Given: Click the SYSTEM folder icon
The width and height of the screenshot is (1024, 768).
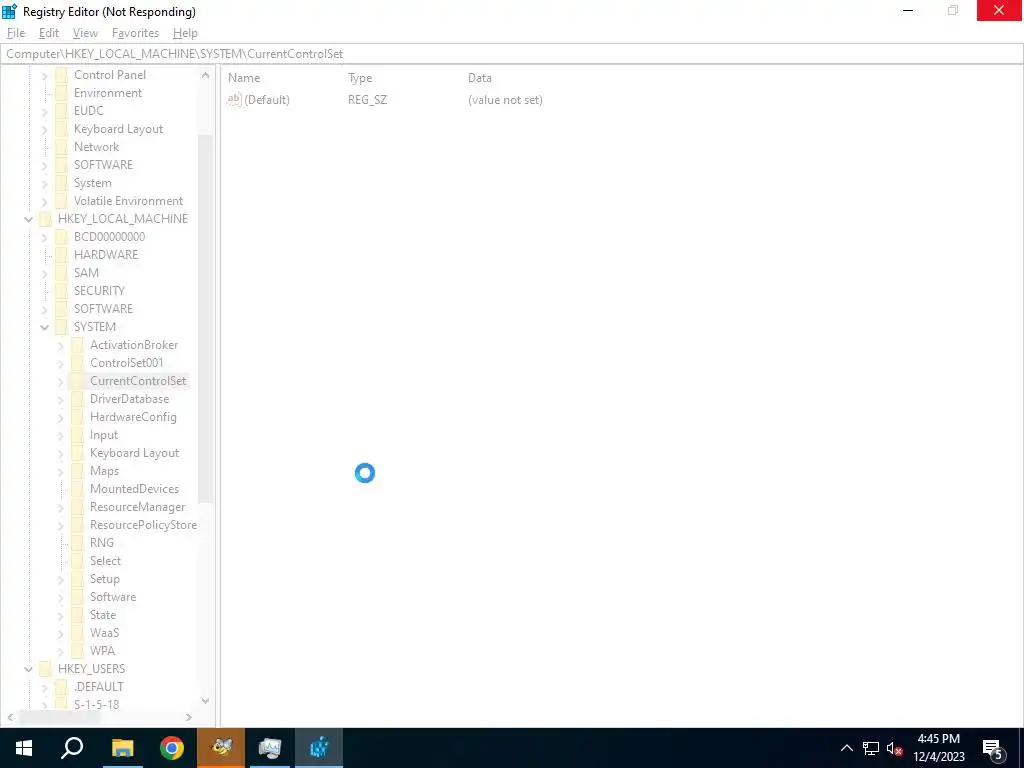Looking at the screenshot, I should pos(61,327).
